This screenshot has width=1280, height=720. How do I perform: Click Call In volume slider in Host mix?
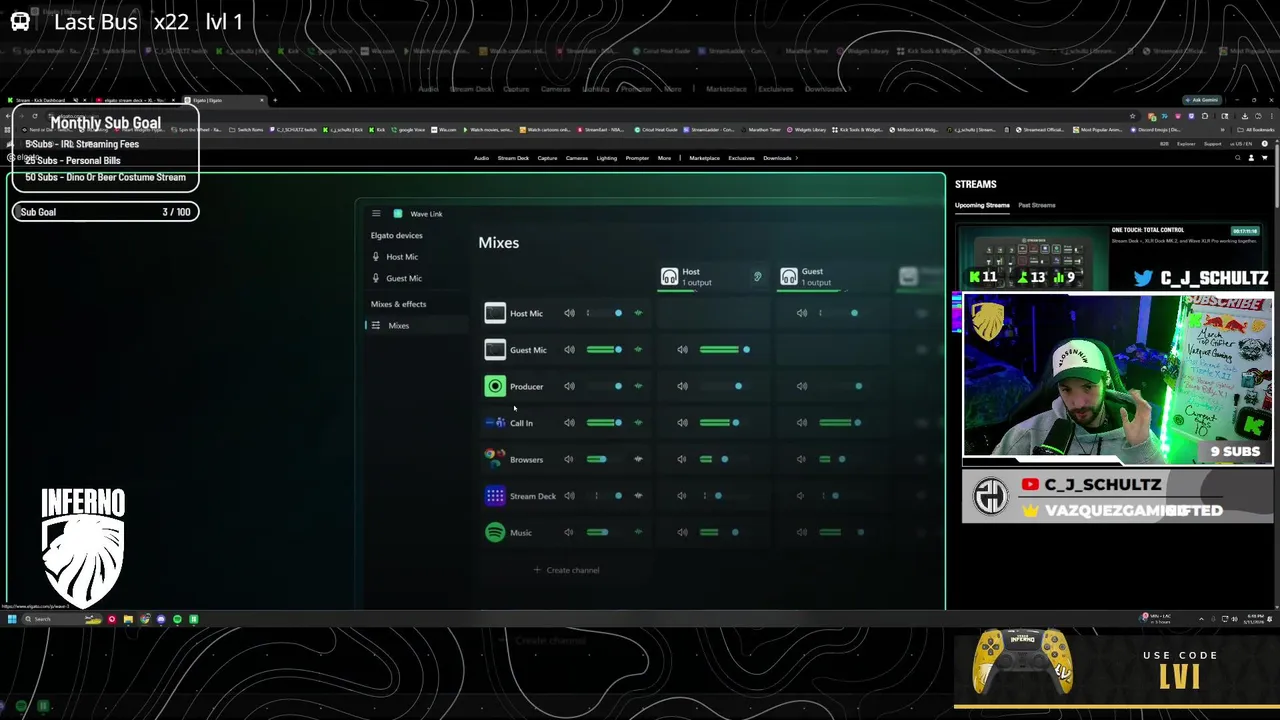point(720,423)
